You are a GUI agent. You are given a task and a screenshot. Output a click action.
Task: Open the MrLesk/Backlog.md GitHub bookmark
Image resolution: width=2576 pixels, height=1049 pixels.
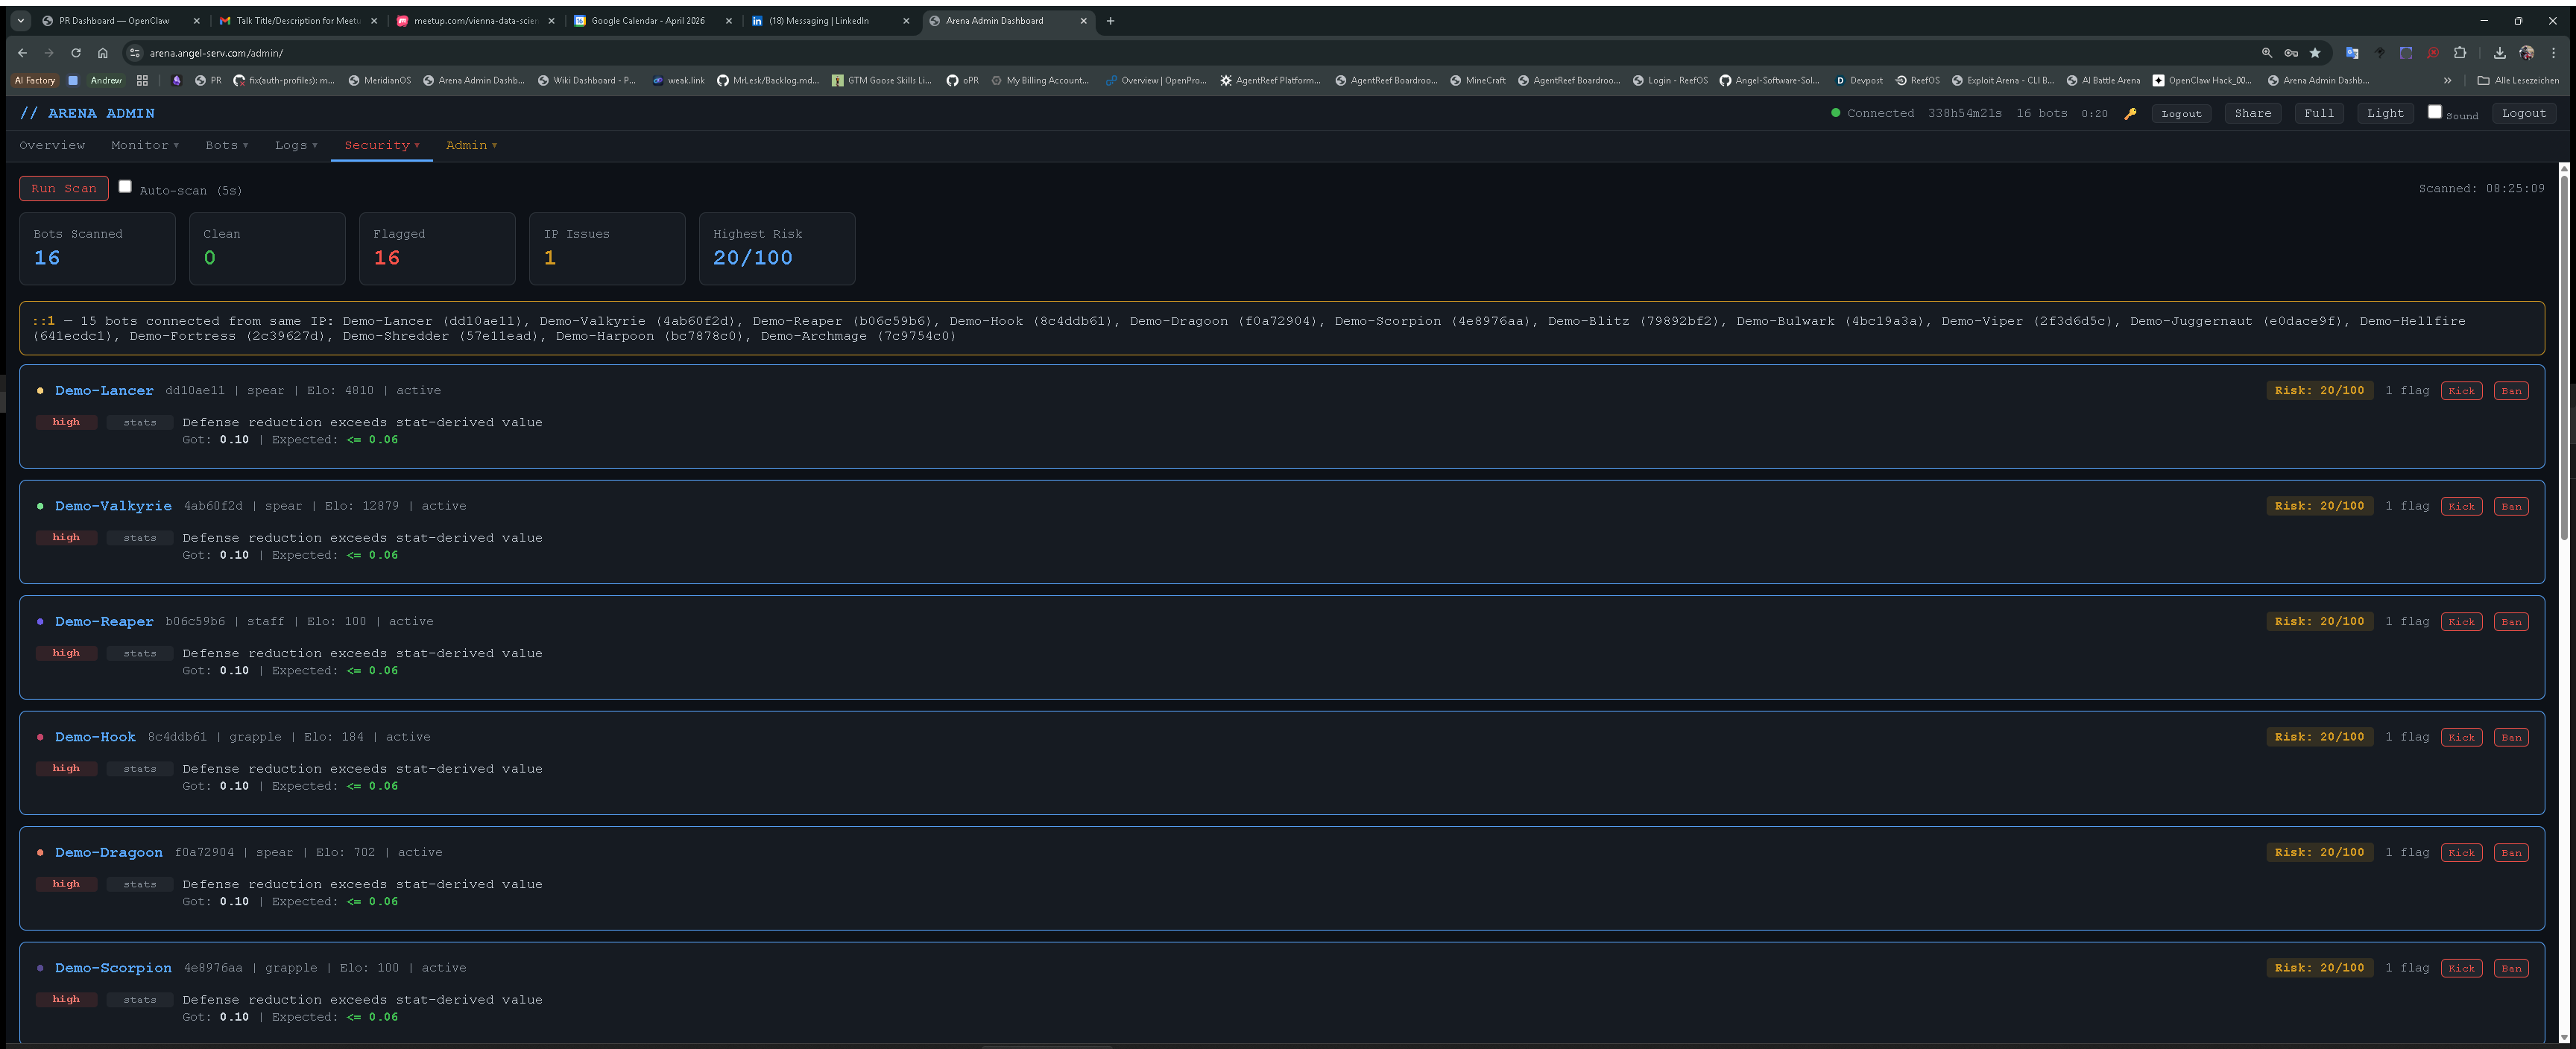(x=768, y=80)
